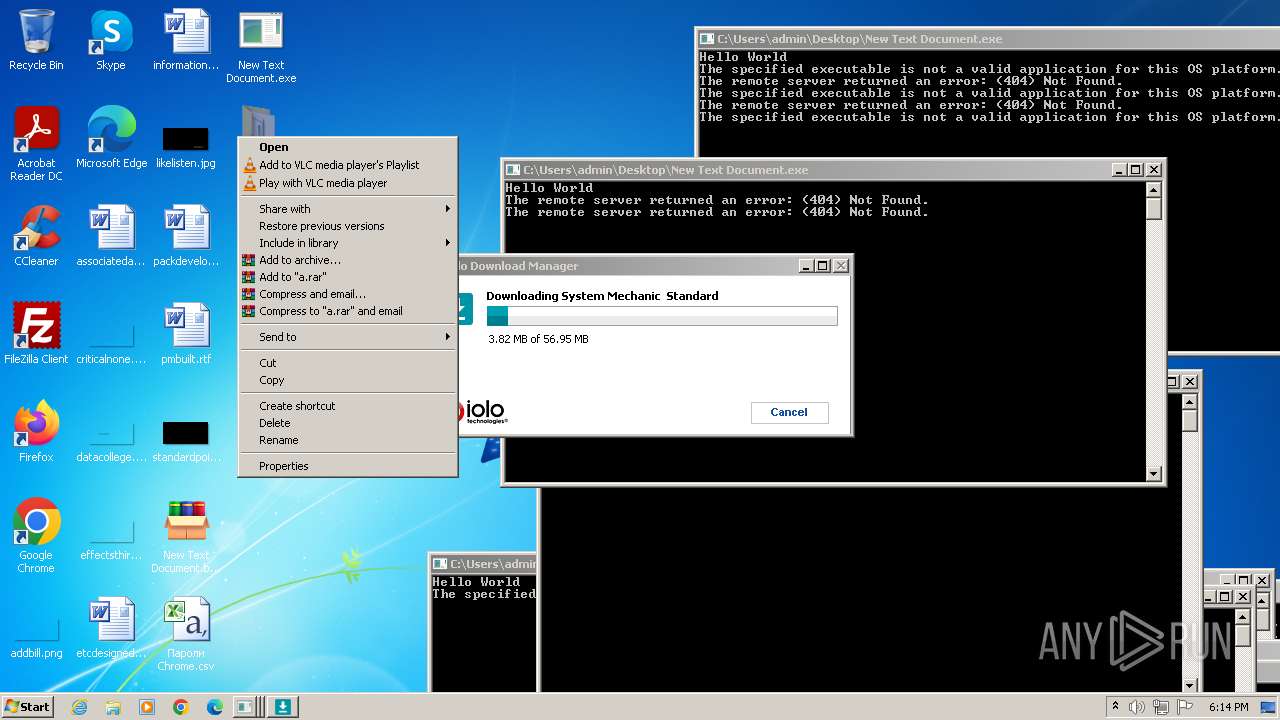Choose Add to archive... option
The image size is (1280, 720).
point(348,260)
